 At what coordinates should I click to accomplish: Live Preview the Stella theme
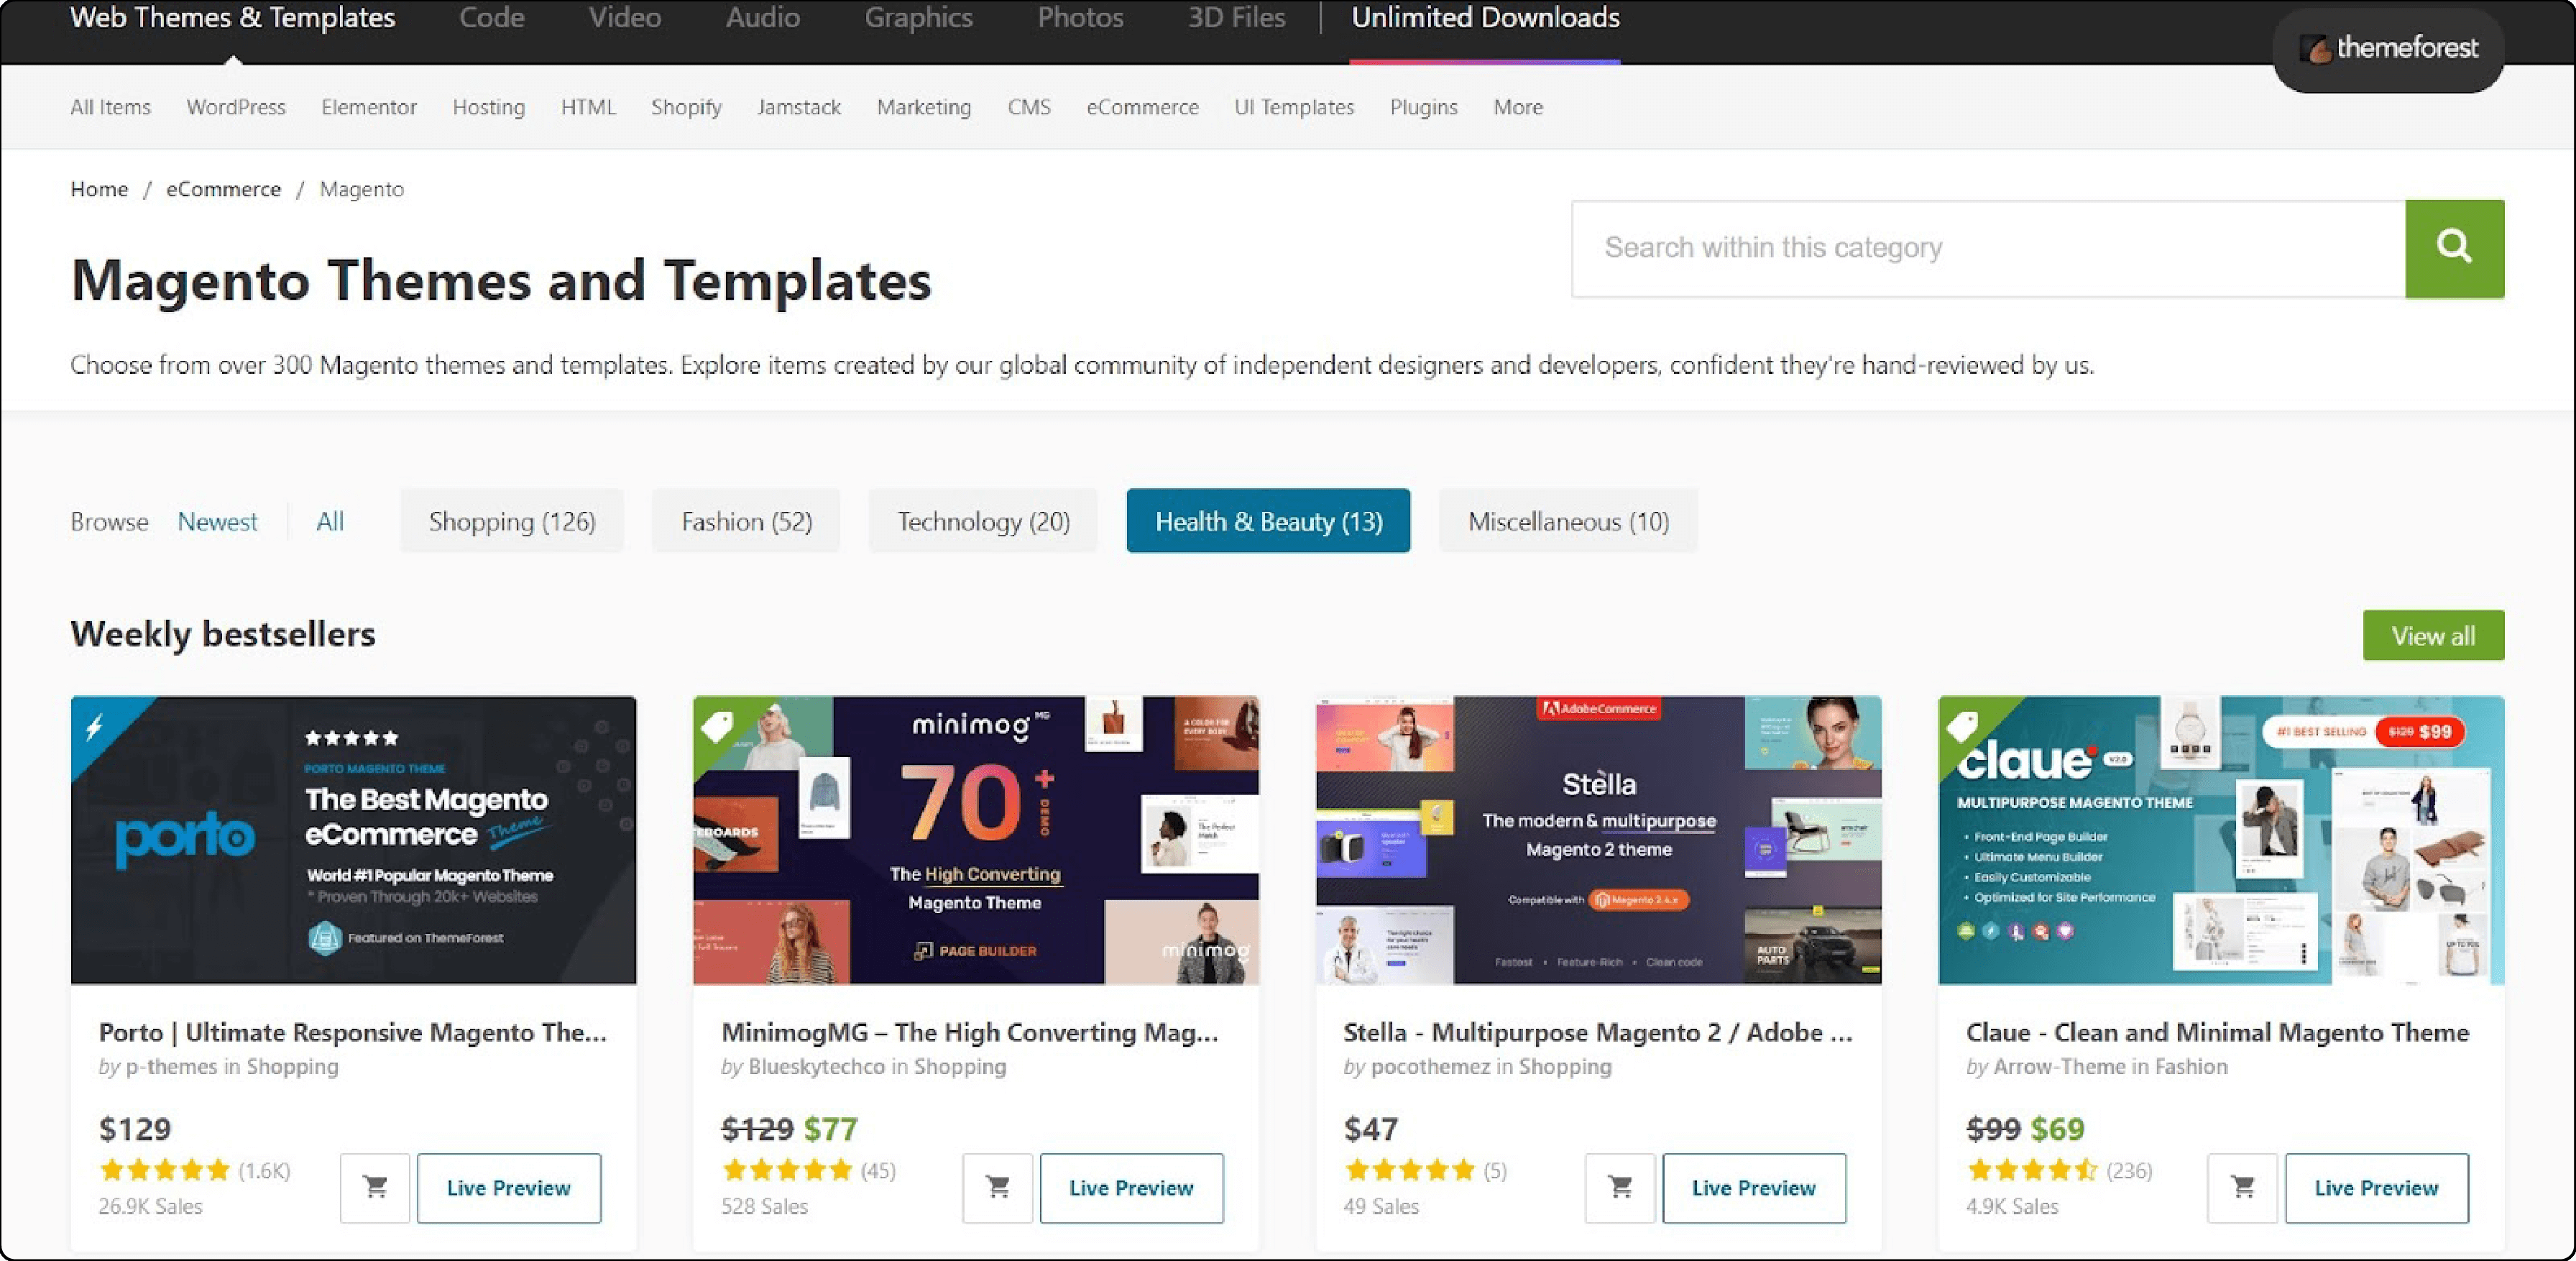(1754, 1187)
